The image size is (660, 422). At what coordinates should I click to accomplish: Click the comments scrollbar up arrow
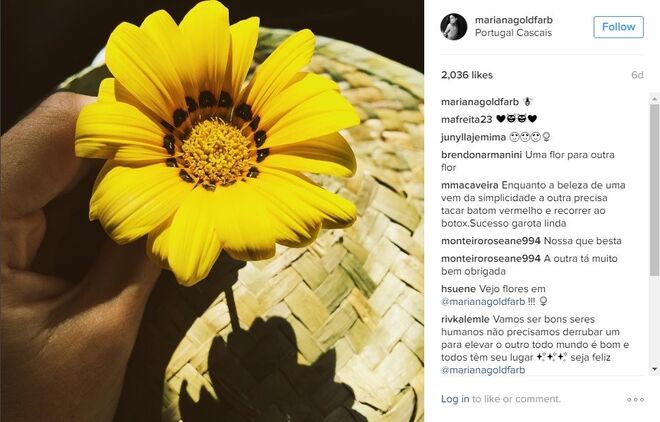click(654, 99)
